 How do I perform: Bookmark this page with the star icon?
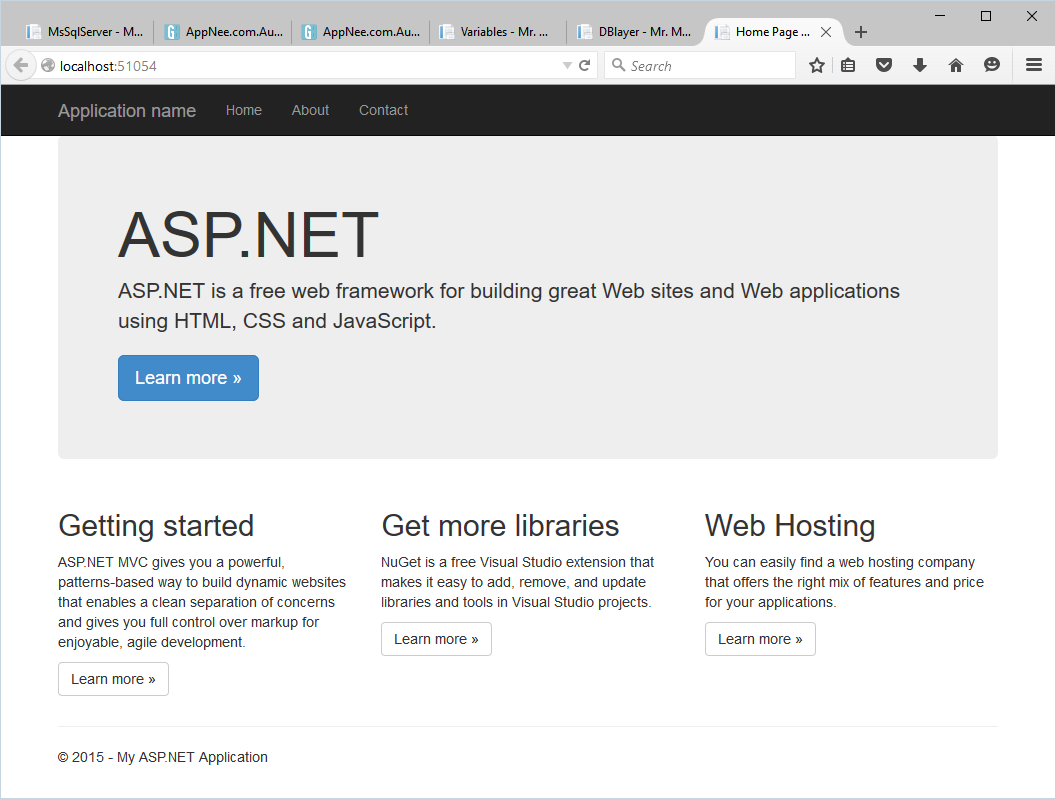point(817,65)
